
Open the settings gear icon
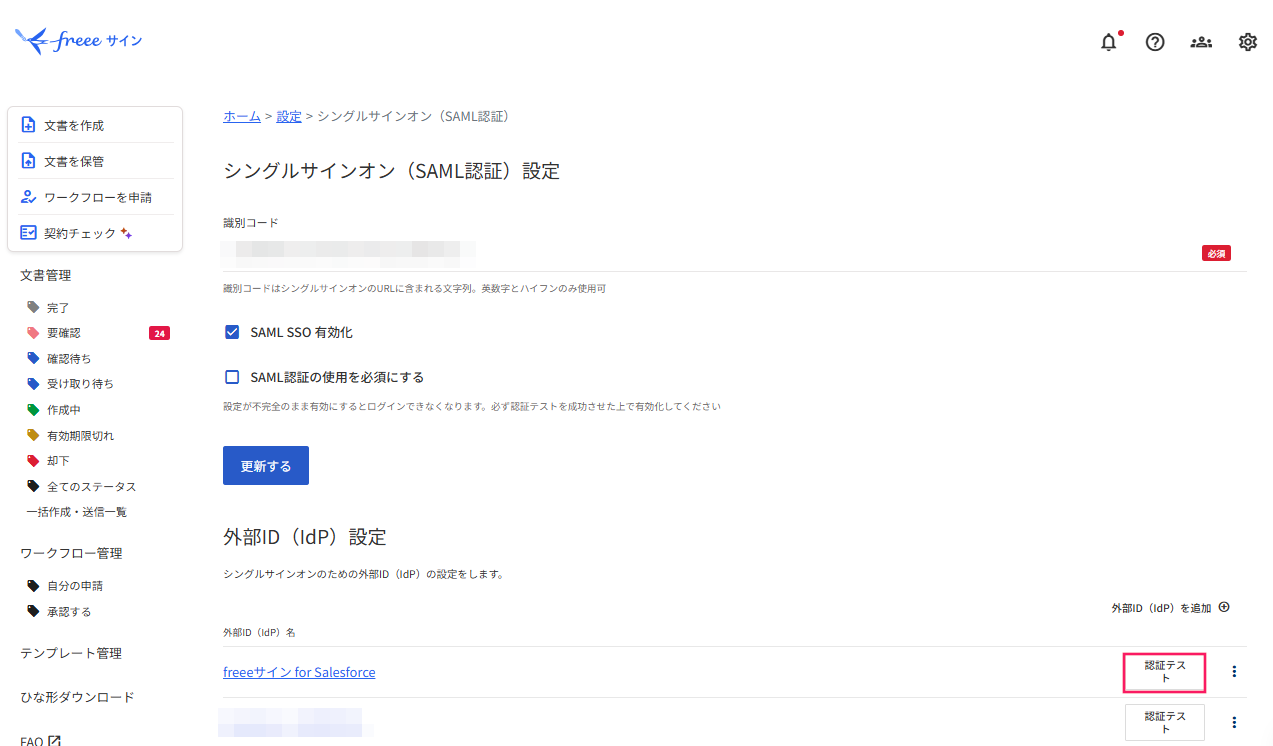[1247, 42]
